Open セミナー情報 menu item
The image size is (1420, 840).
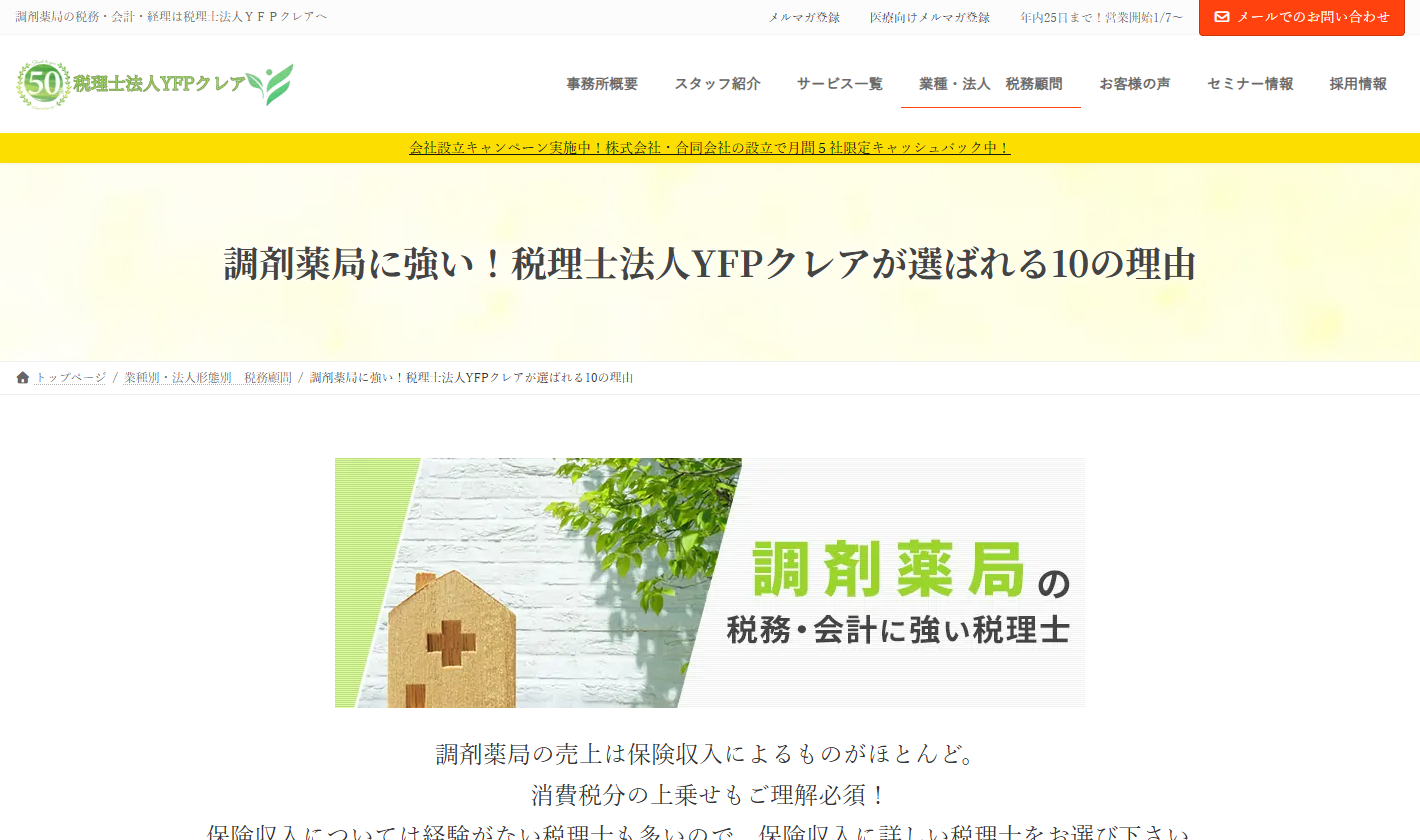1250,84
